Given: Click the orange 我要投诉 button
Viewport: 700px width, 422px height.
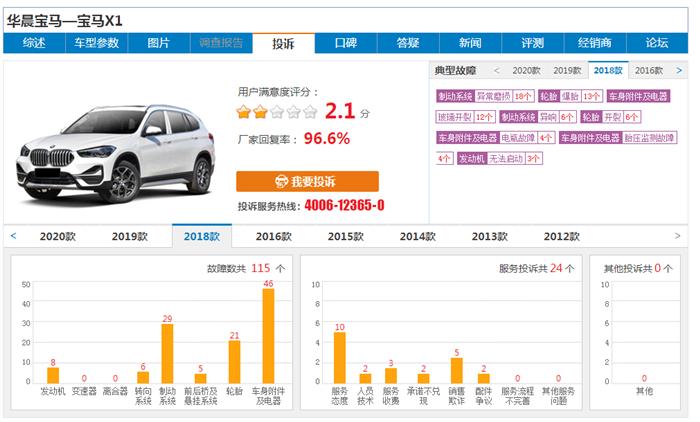Looking at the screenshot, I should (308, 182).
